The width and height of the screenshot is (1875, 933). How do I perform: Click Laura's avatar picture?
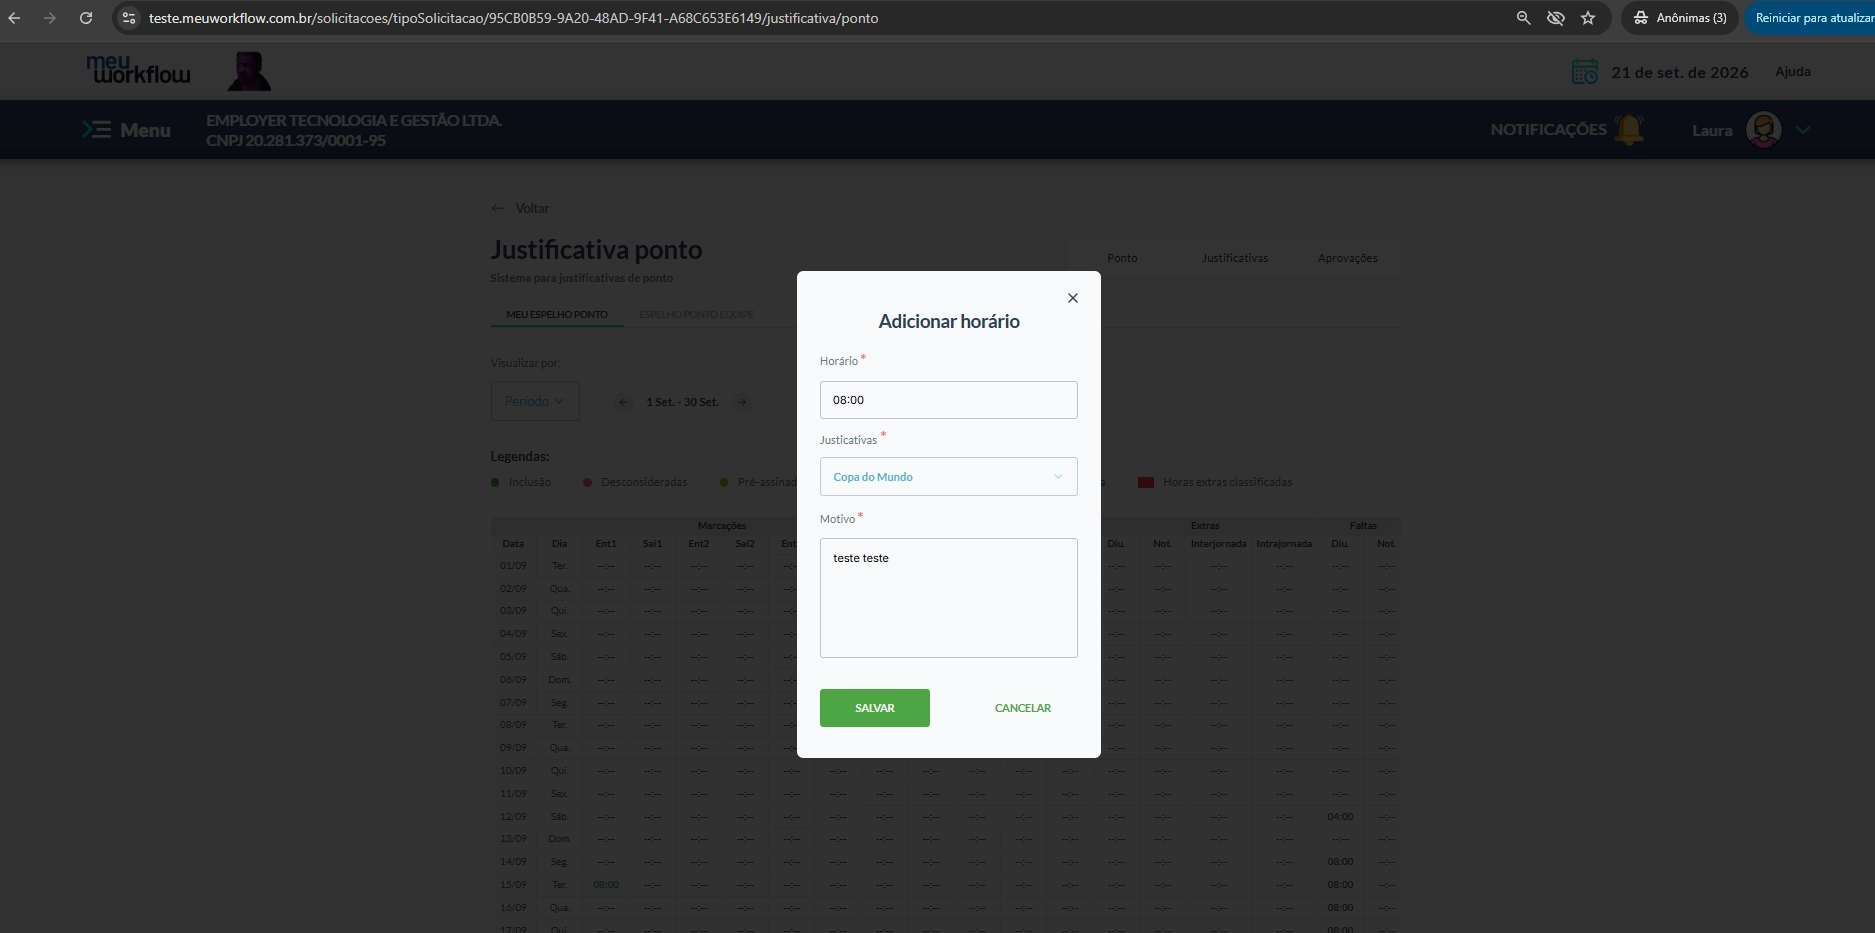click(x=1763, y=130)
